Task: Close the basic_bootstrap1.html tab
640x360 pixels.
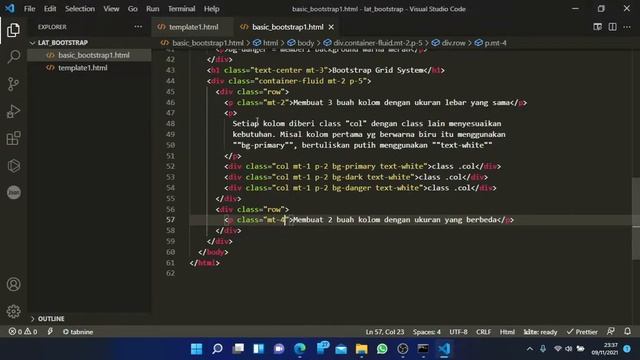Action: point(331,27)
